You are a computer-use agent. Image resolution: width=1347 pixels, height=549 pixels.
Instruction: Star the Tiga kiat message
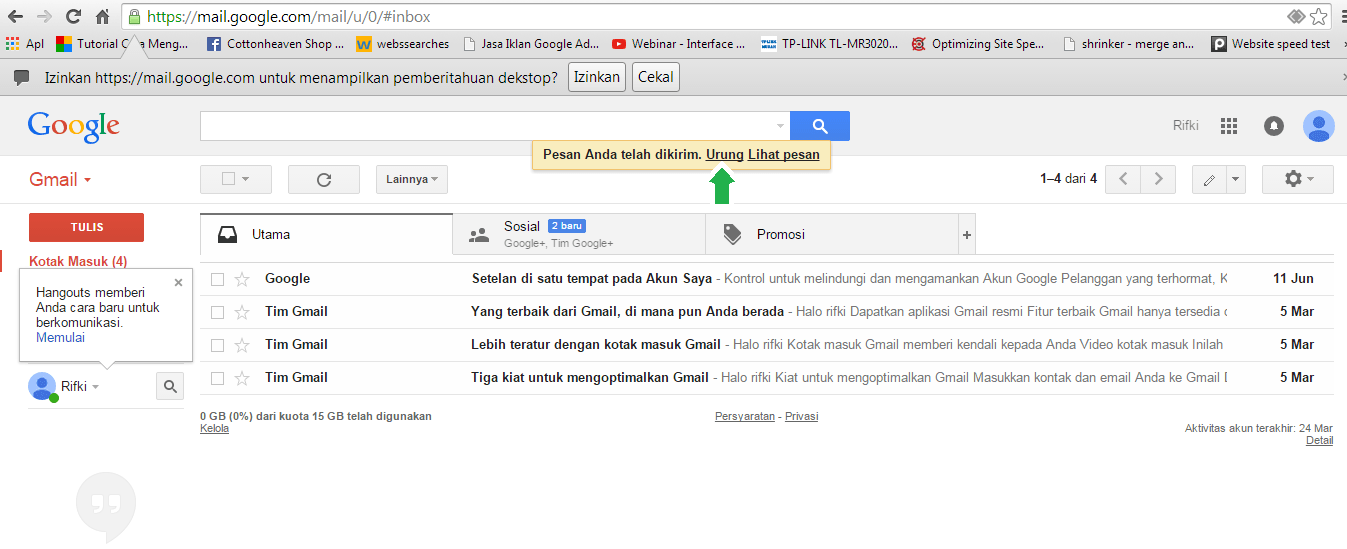tap(241, 378)
